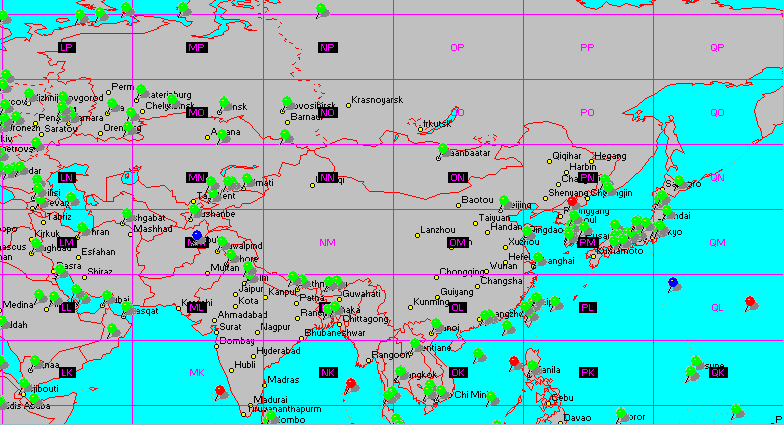Select the OP grid square label
The image size is (784, 425).
click(x=457, y=48)
